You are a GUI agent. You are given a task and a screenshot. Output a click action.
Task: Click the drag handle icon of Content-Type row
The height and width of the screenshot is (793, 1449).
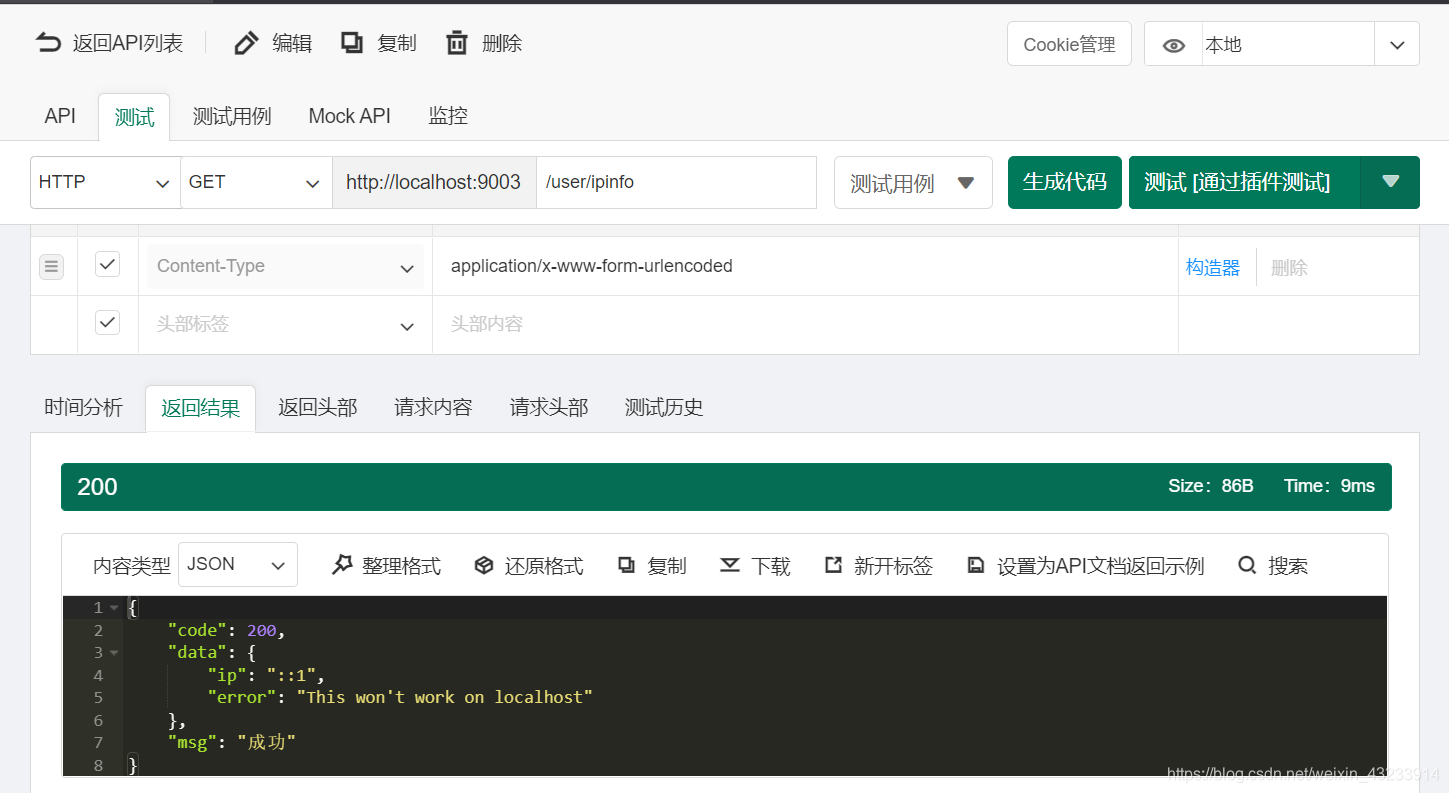click(x=52, y=267)
